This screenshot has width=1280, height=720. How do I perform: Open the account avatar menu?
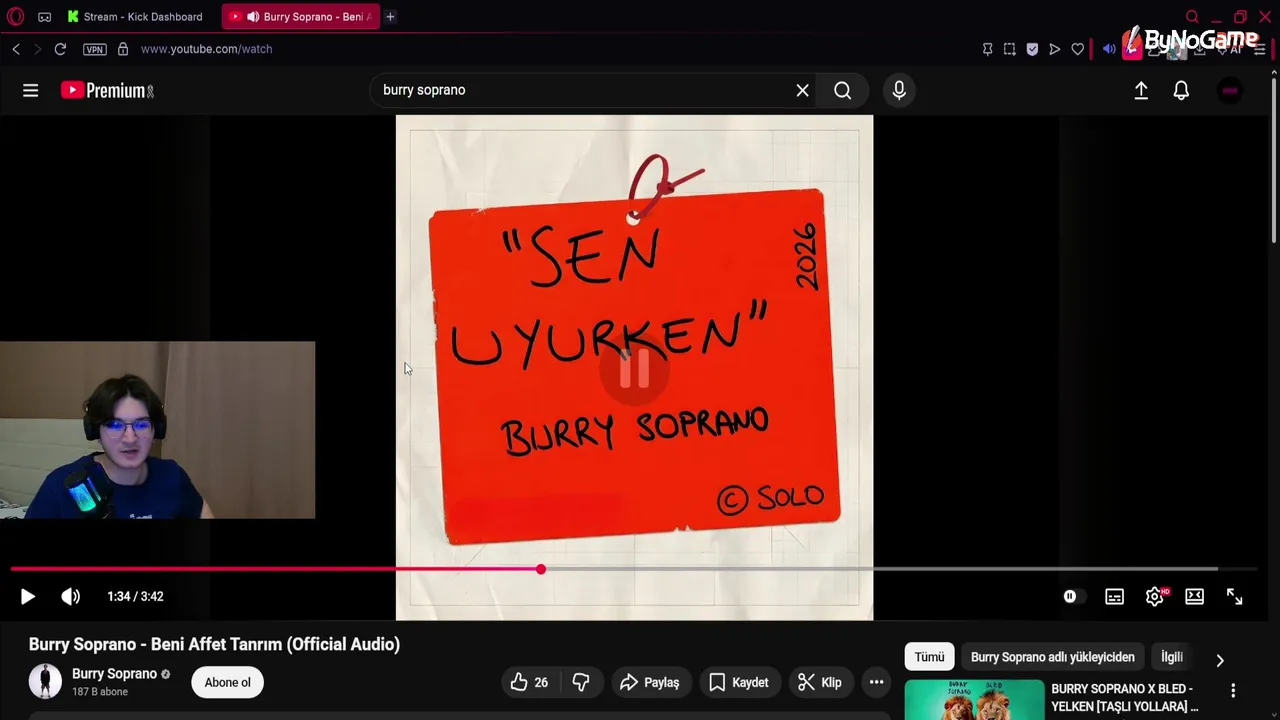(x=1230, y=90)
